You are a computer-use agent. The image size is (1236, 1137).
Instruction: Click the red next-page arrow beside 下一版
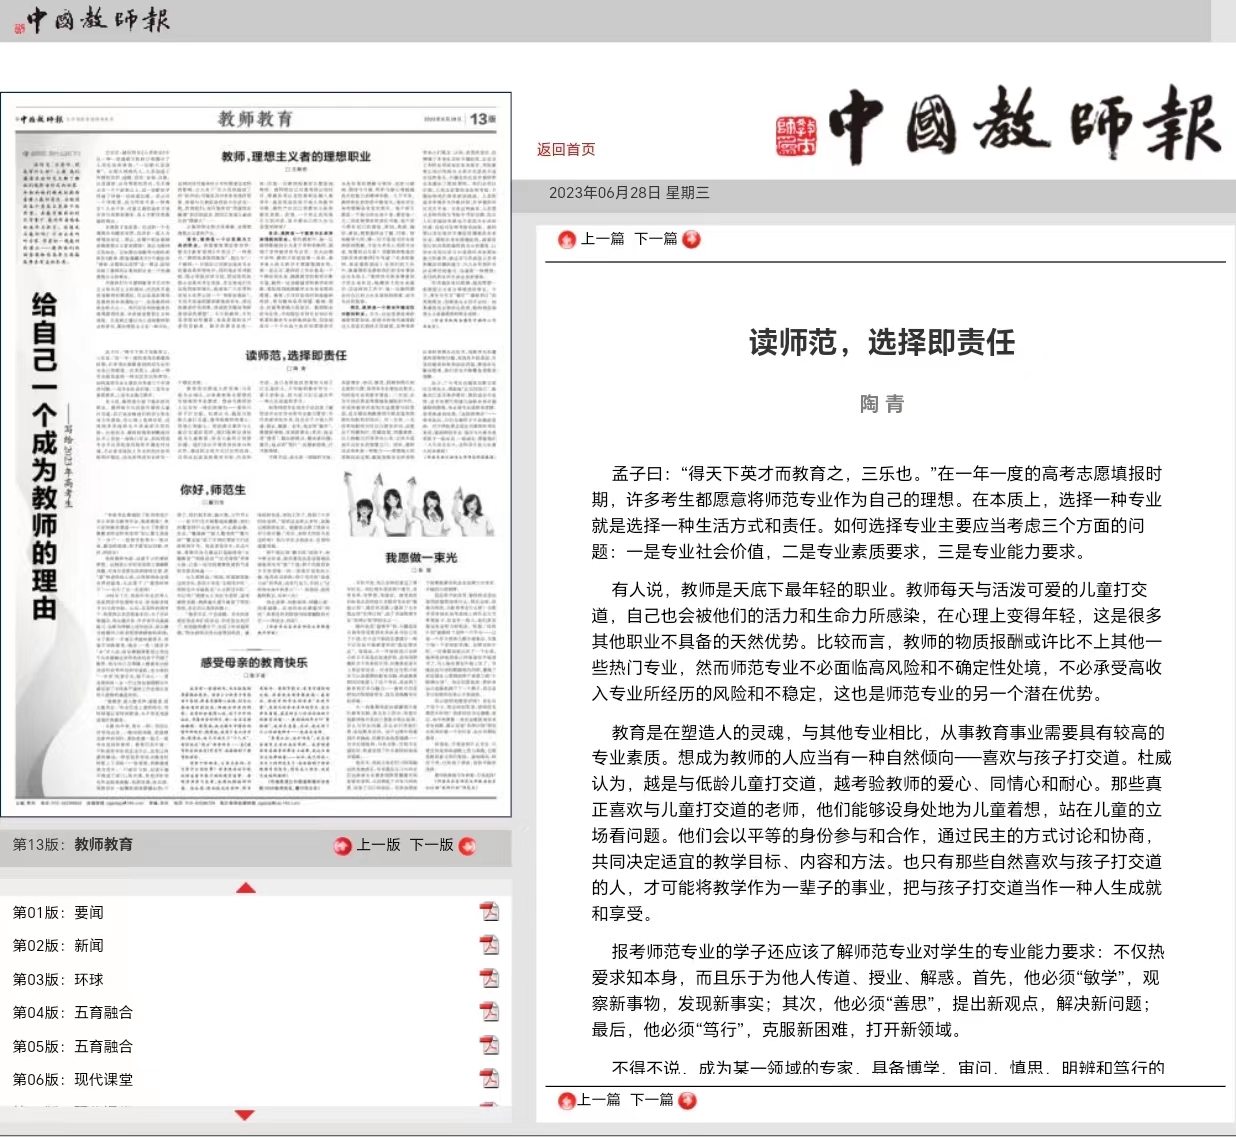click(x=467, y=846)
